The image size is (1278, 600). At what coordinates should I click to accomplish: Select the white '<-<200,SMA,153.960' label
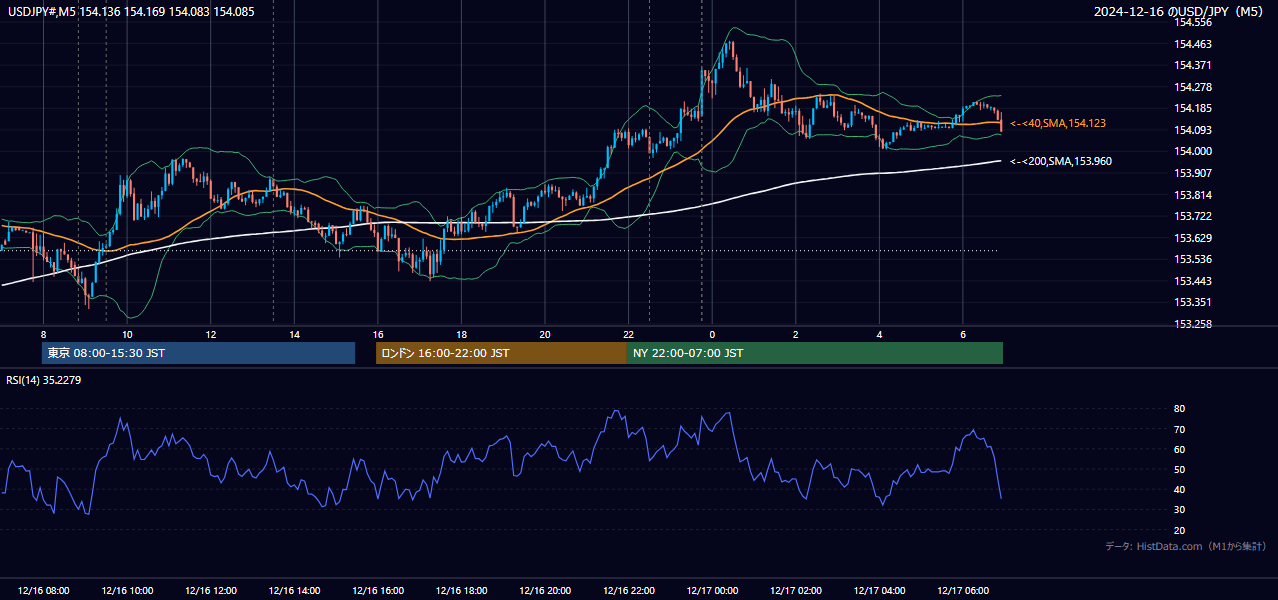tap(1061, 161)
